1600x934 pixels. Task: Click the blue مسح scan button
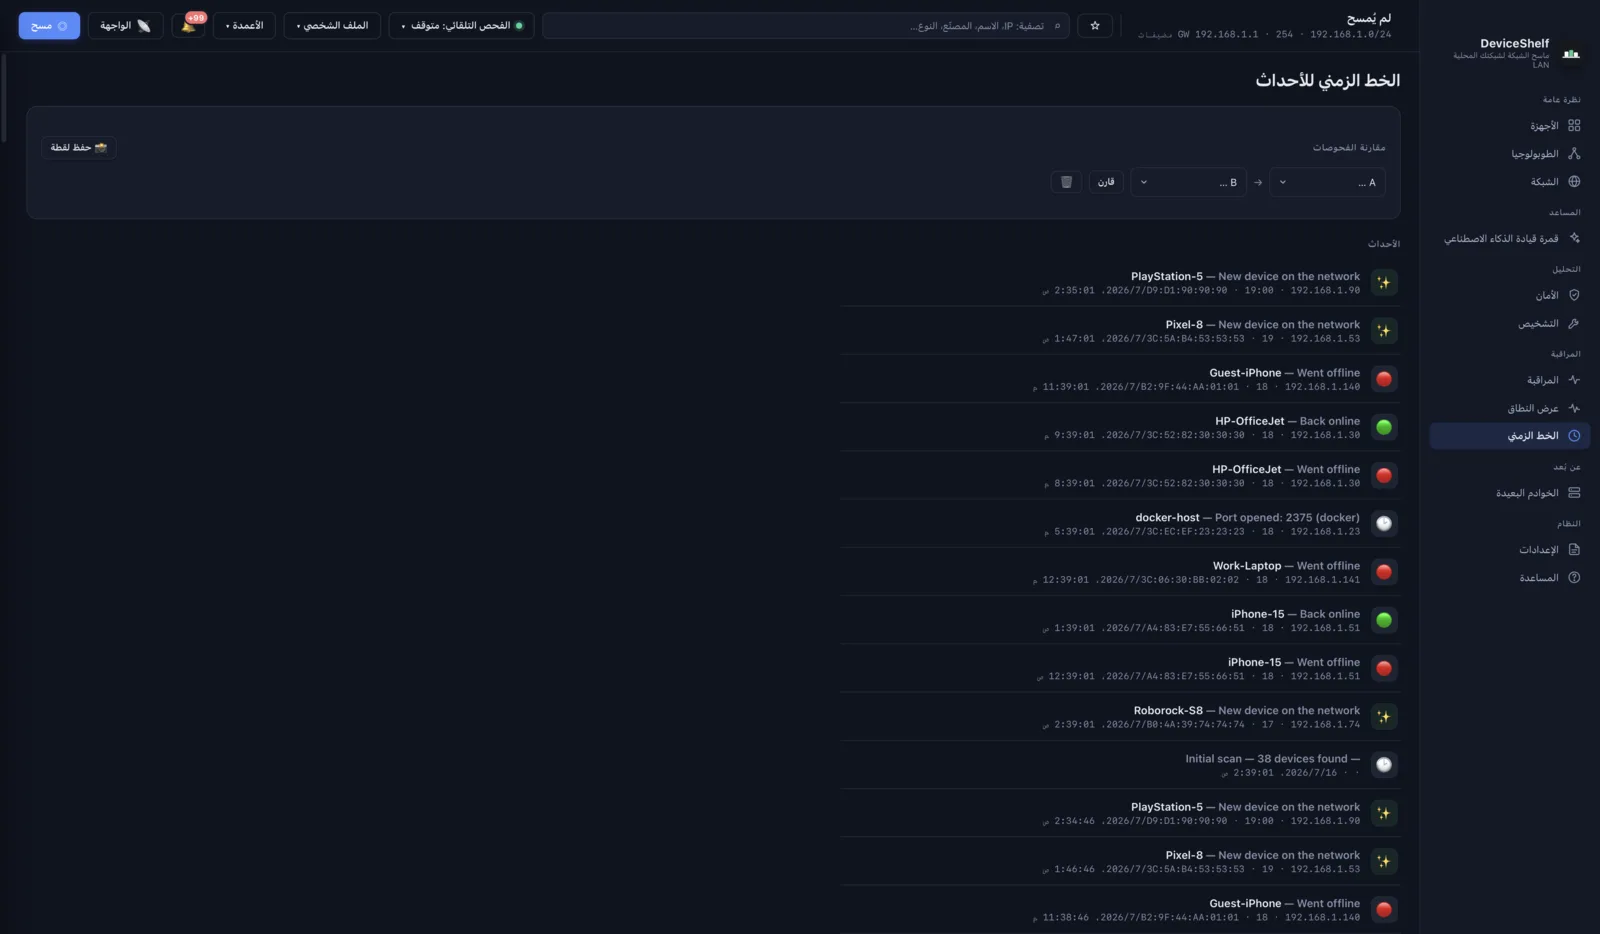pyautogui.click(x=49, y=25)
